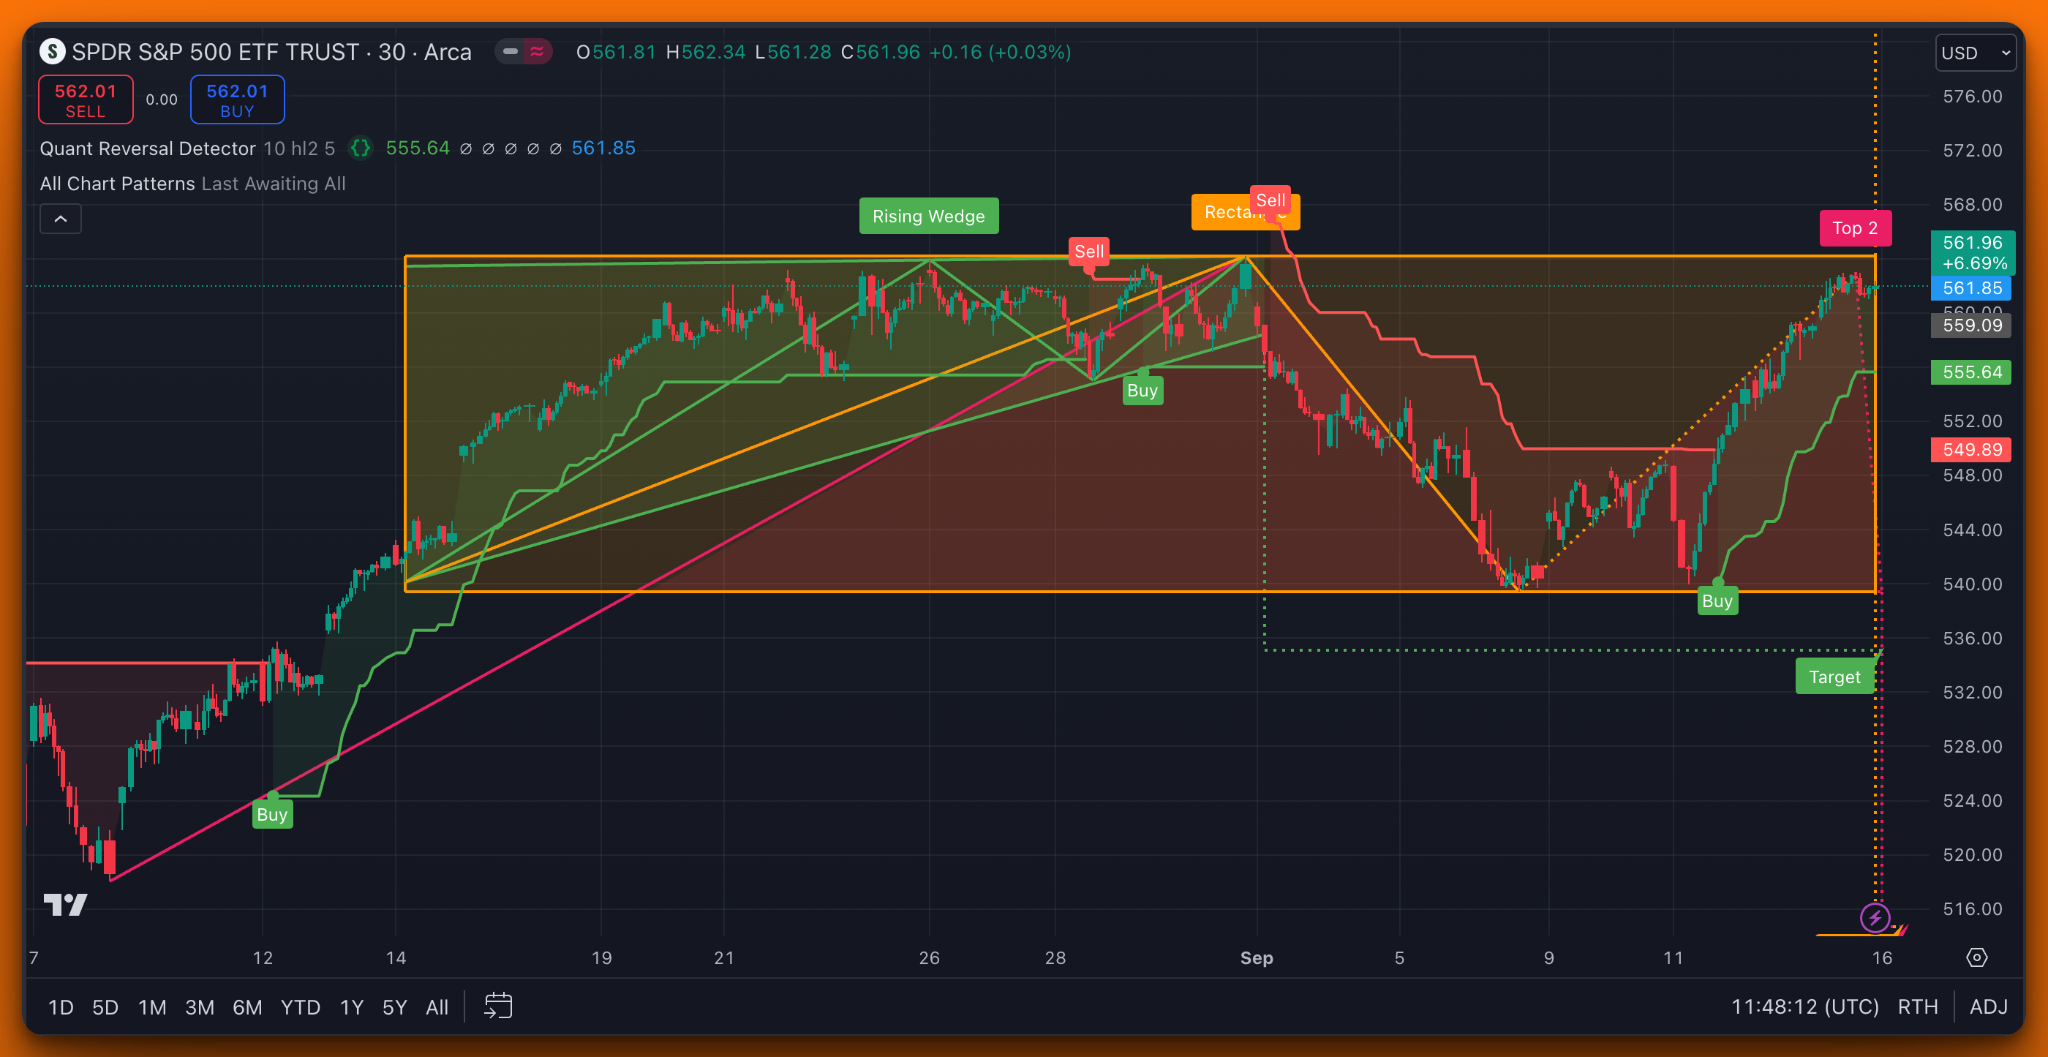Image resolution: width=2048 pixels, height=1057 pixels.
Task: Click the red 549.89 price tag on axis
Action: 1972,450
